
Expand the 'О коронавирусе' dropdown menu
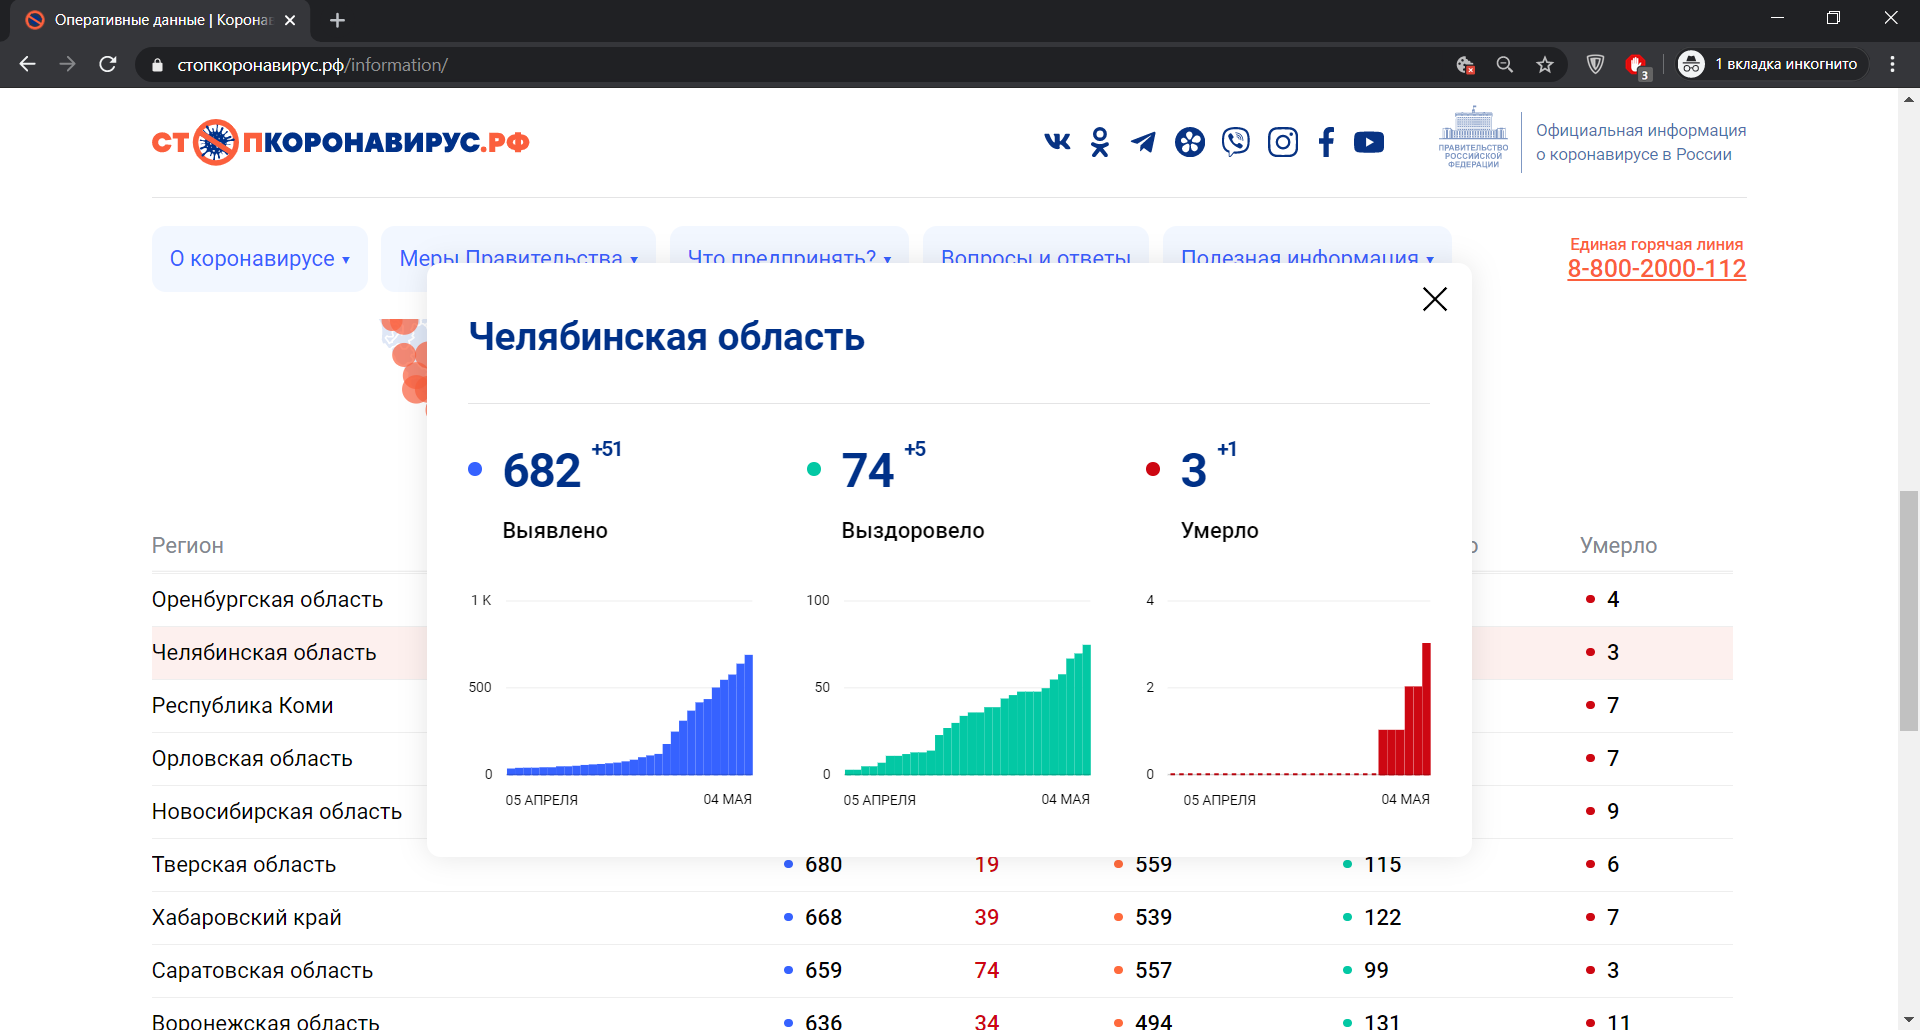point(259,259)
